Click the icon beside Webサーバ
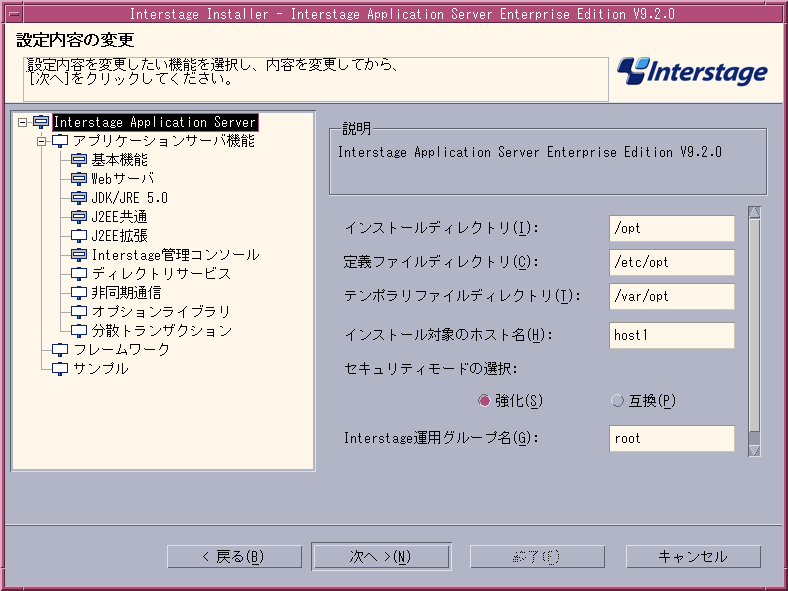The height and width of the screenshot is (591, 788). coord(79,179)
